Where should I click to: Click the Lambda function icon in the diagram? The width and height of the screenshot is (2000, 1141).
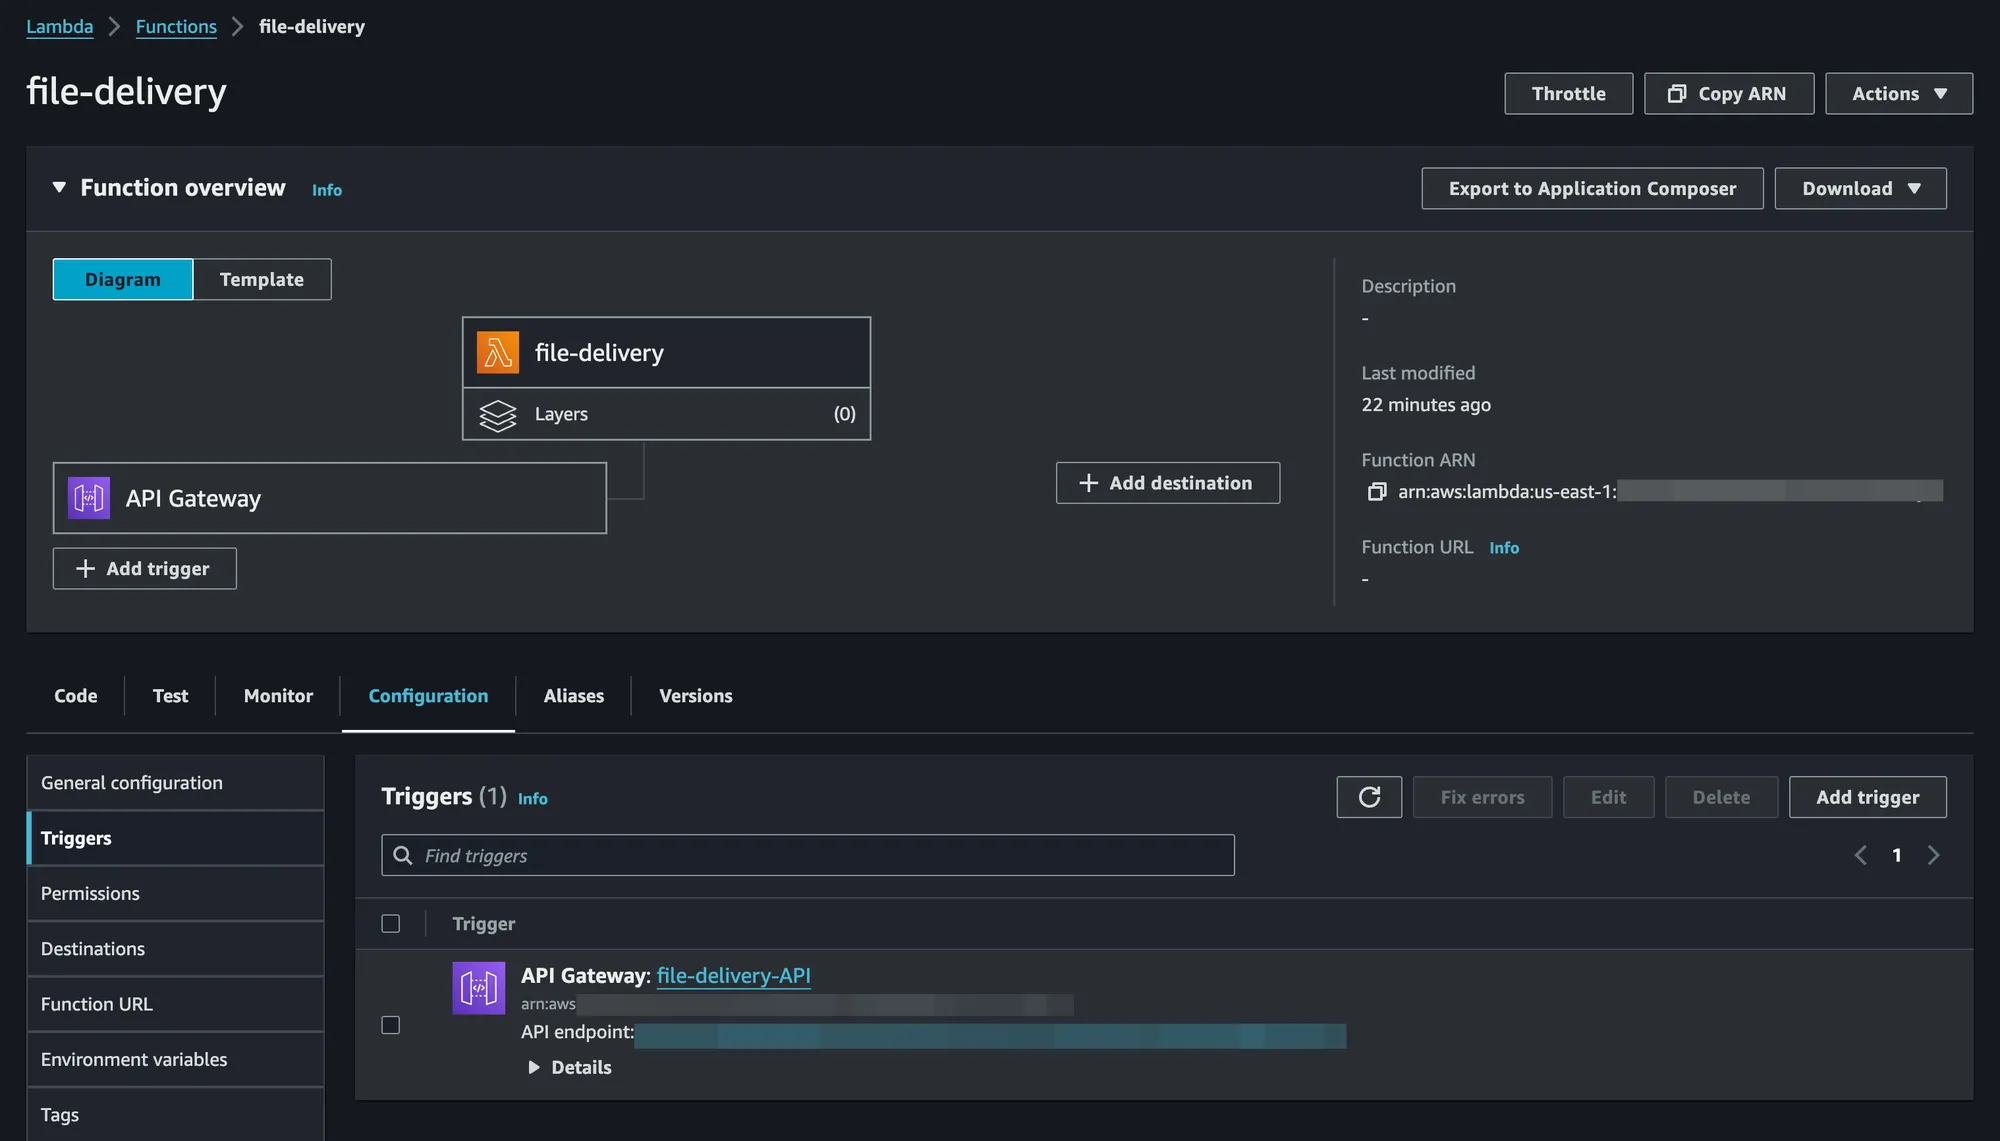(x=497, y=352)
